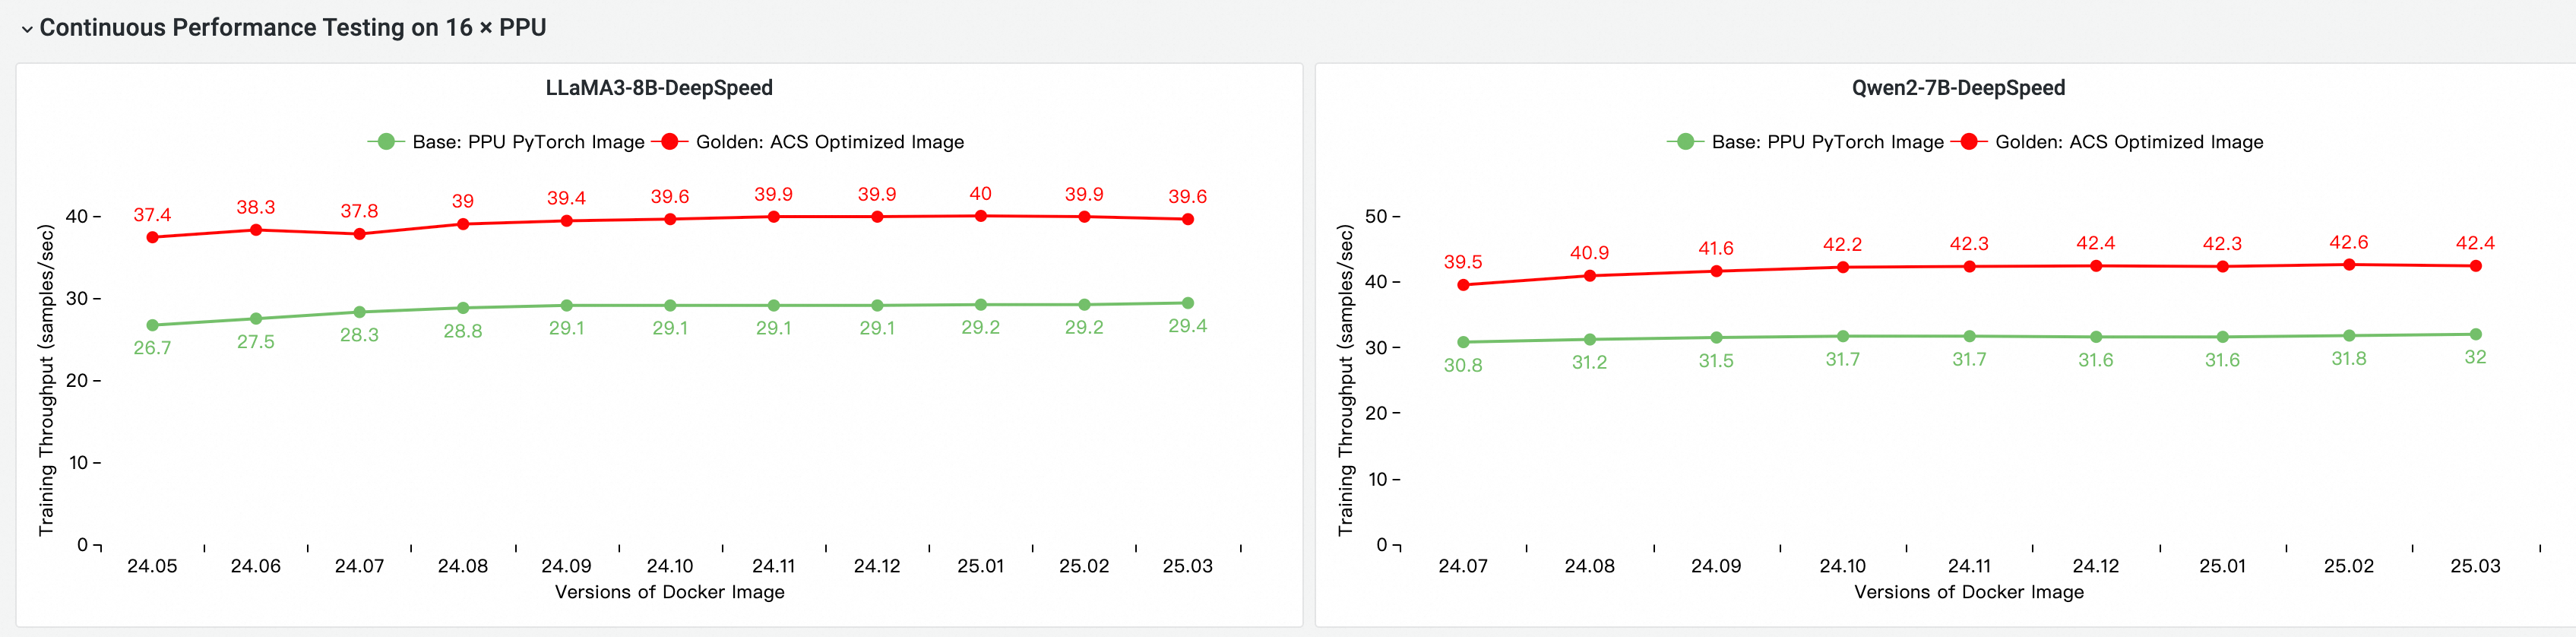2576x637 pixels.
Task: Select red 37.4 data point in LLaMA3 chart
Action: [x=152, y=237]
